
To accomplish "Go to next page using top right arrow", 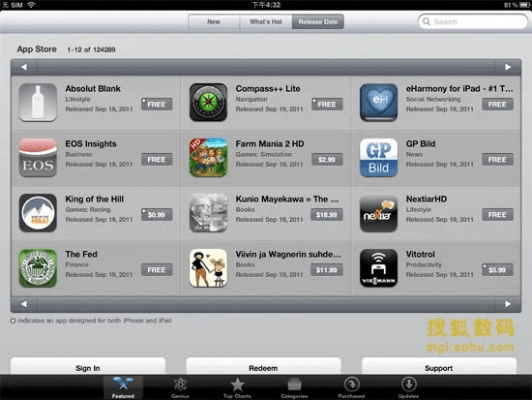I will click(508, 67).
